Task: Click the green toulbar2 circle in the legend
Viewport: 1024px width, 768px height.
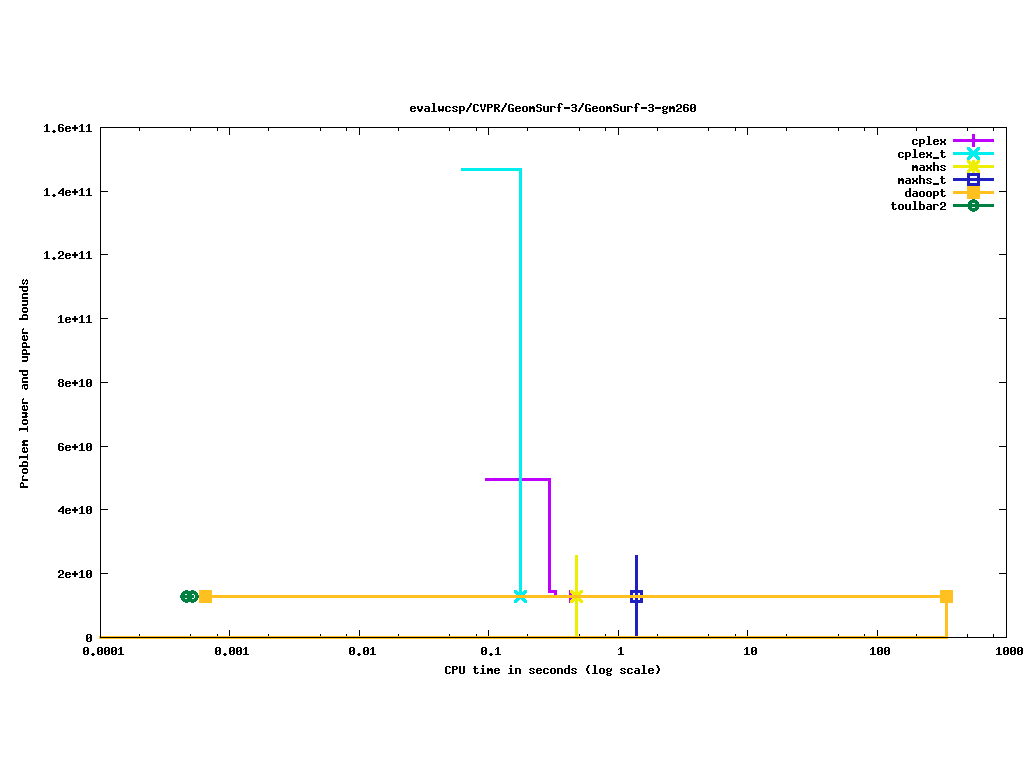Action: pos(973,206)
